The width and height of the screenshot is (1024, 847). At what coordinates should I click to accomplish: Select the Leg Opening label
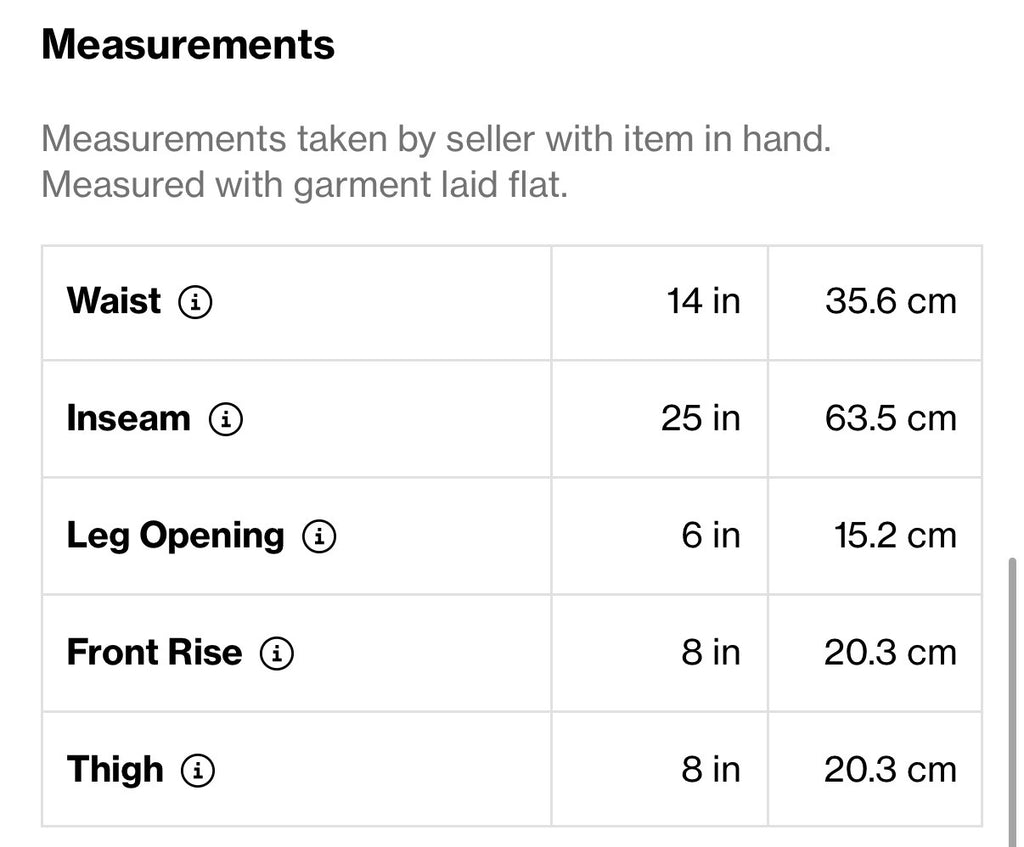175,537
